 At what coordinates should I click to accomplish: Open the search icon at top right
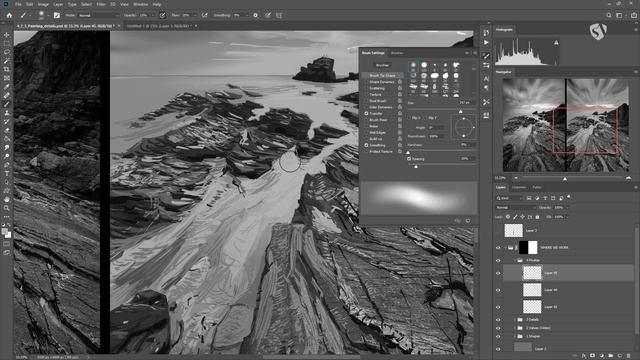pos(609,15)
